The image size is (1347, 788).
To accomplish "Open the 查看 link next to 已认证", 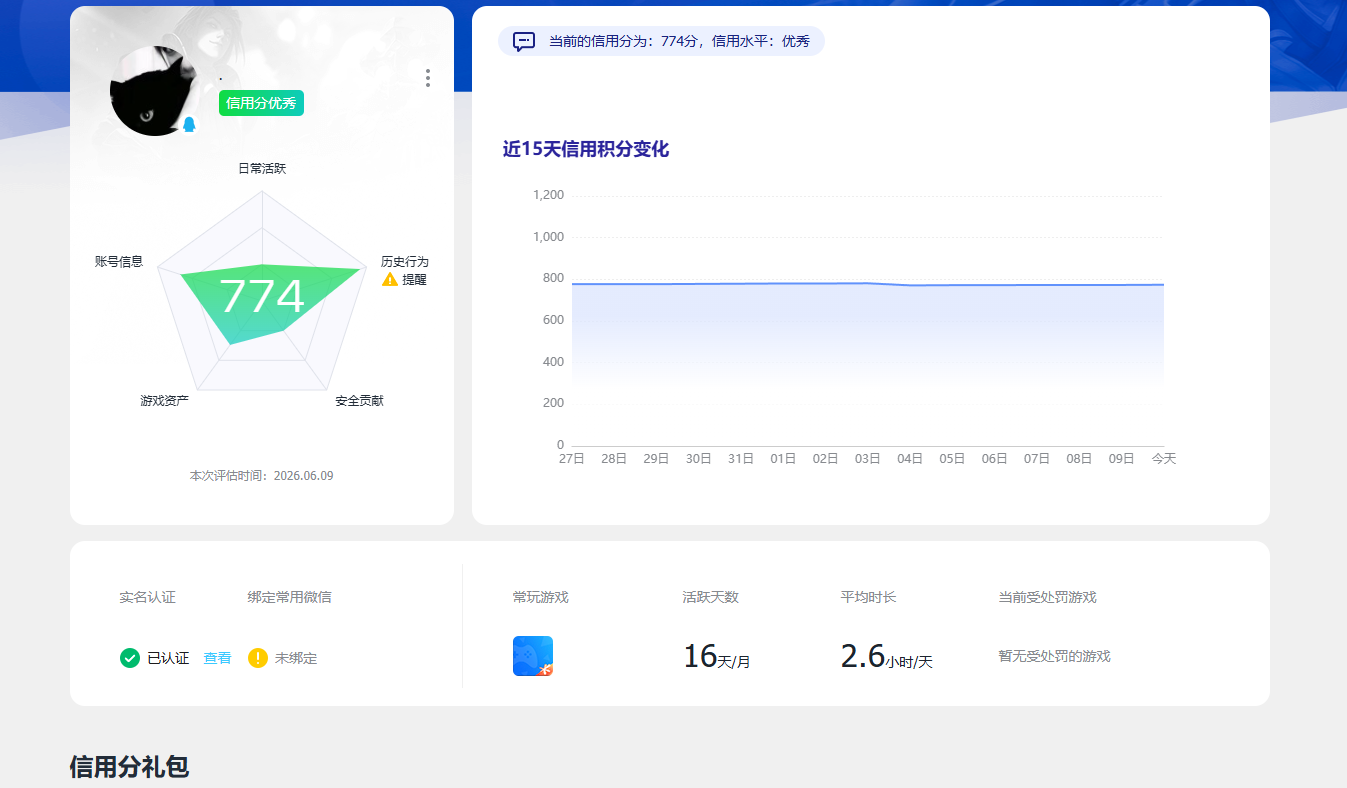I will (217, 658).
